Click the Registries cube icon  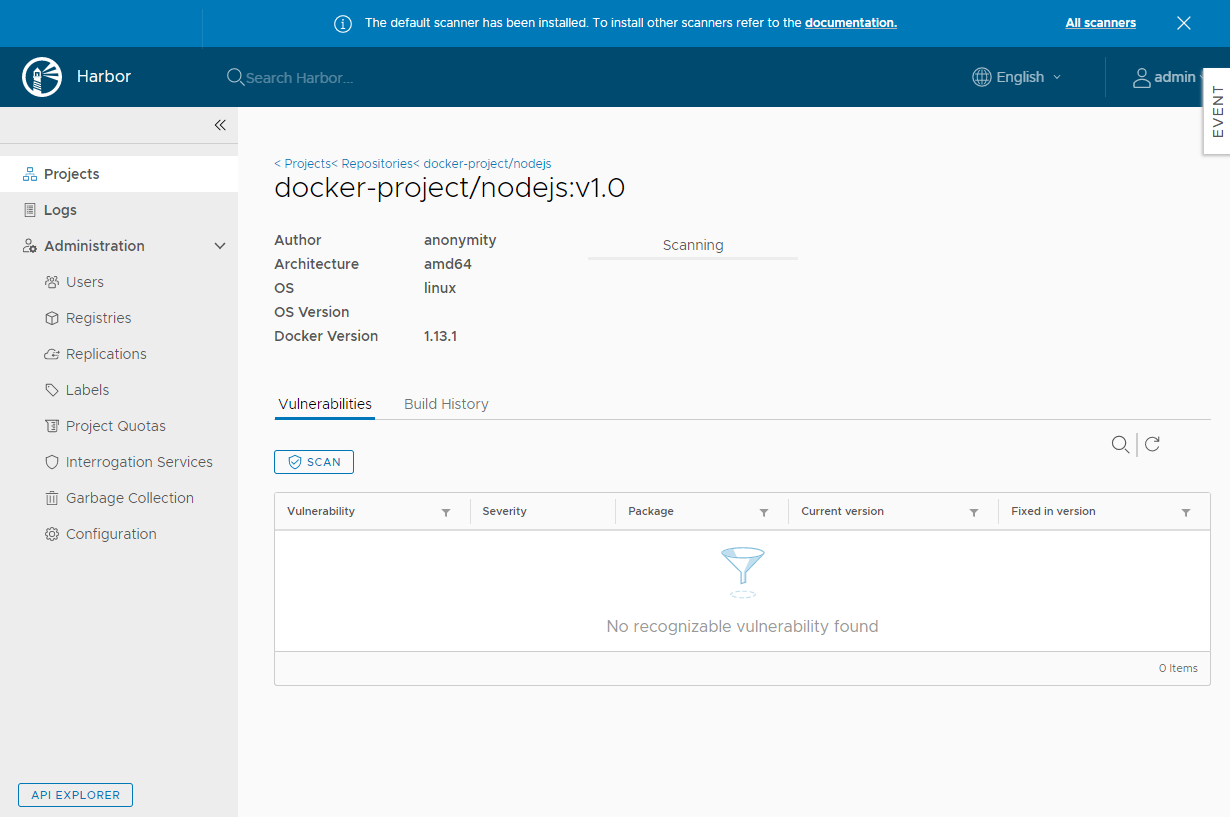click(x=52, y=318)
